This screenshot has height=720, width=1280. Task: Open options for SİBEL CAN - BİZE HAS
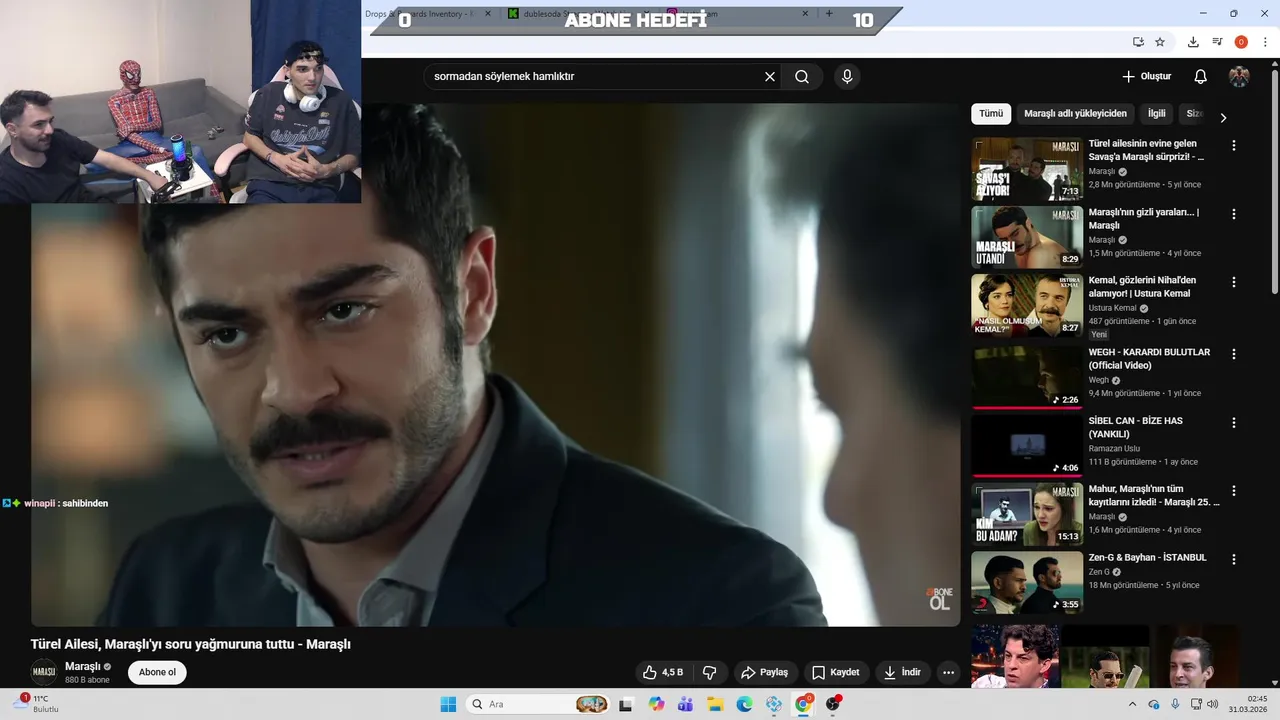(x=1233, y=422)
